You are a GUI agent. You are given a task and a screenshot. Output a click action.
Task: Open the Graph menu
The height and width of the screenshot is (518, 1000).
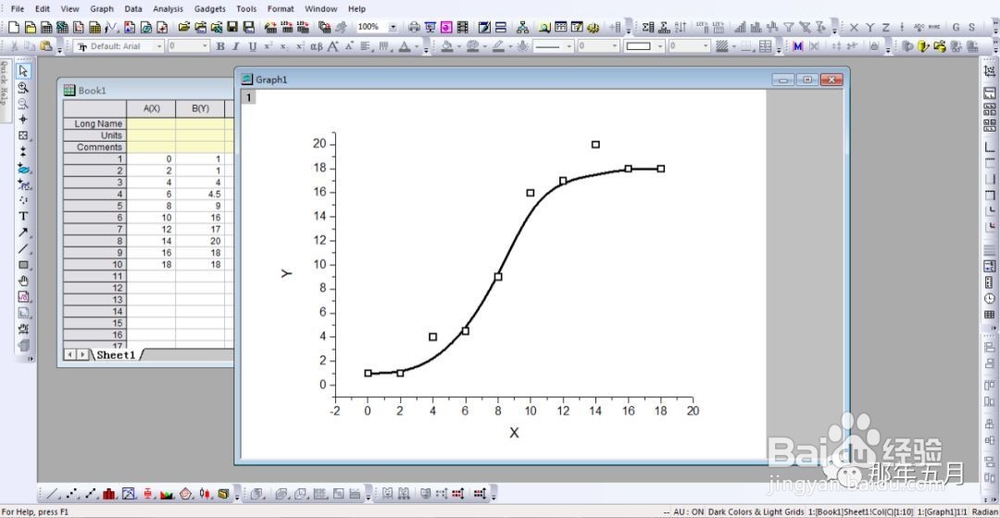click(102, 9)
